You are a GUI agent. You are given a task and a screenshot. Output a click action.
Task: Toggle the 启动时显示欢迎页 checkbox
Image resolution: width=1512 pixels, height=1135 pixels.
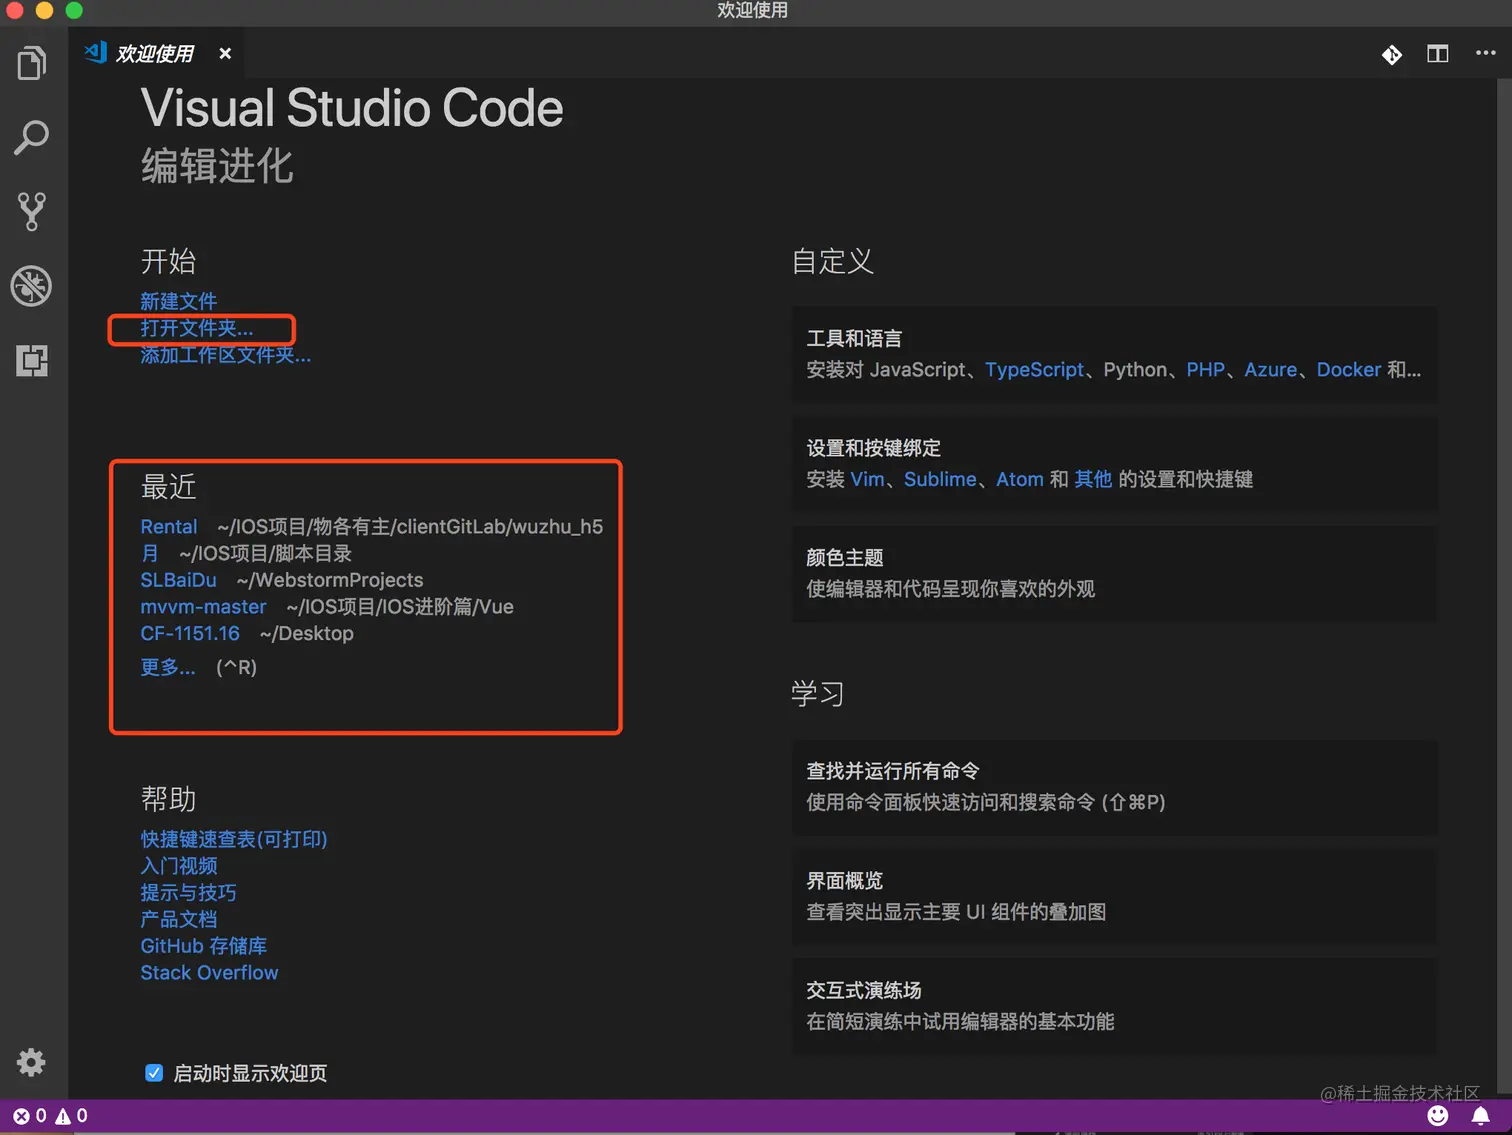pyautogui.click(x=154, y=1073)
